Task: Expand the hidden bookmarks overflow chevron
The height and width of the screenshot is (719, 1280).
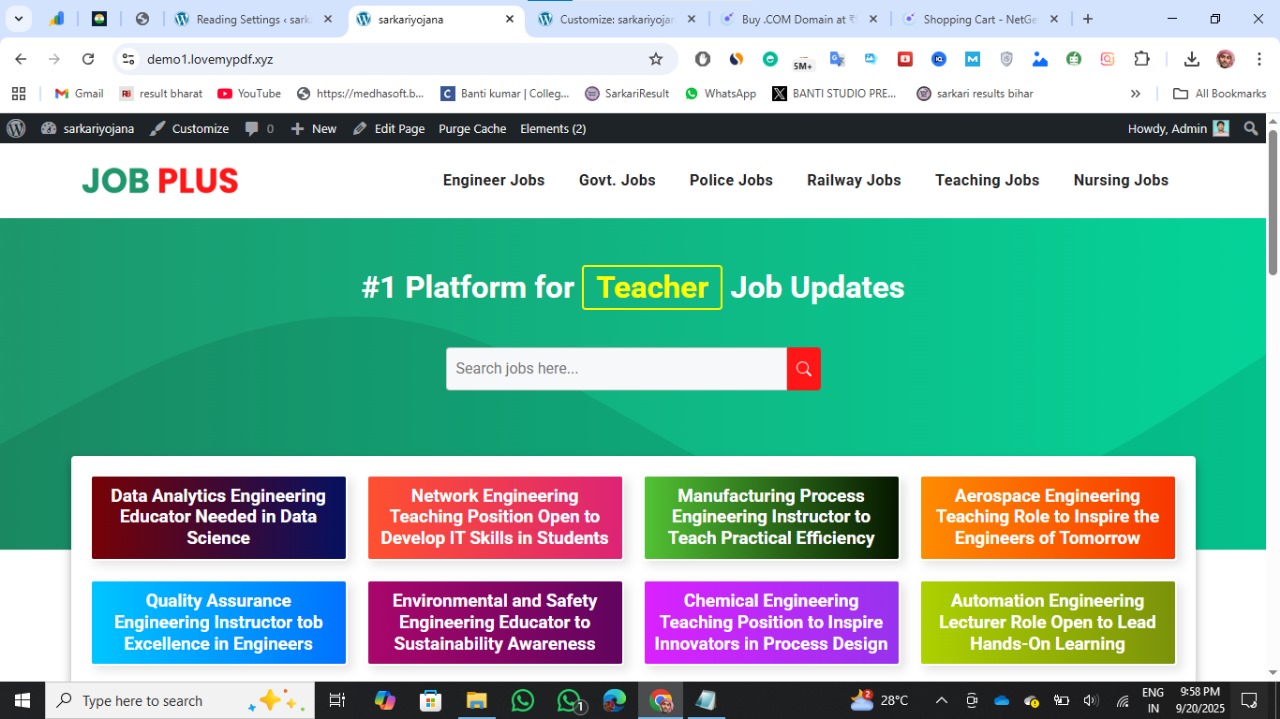Action: (1135, 94)
